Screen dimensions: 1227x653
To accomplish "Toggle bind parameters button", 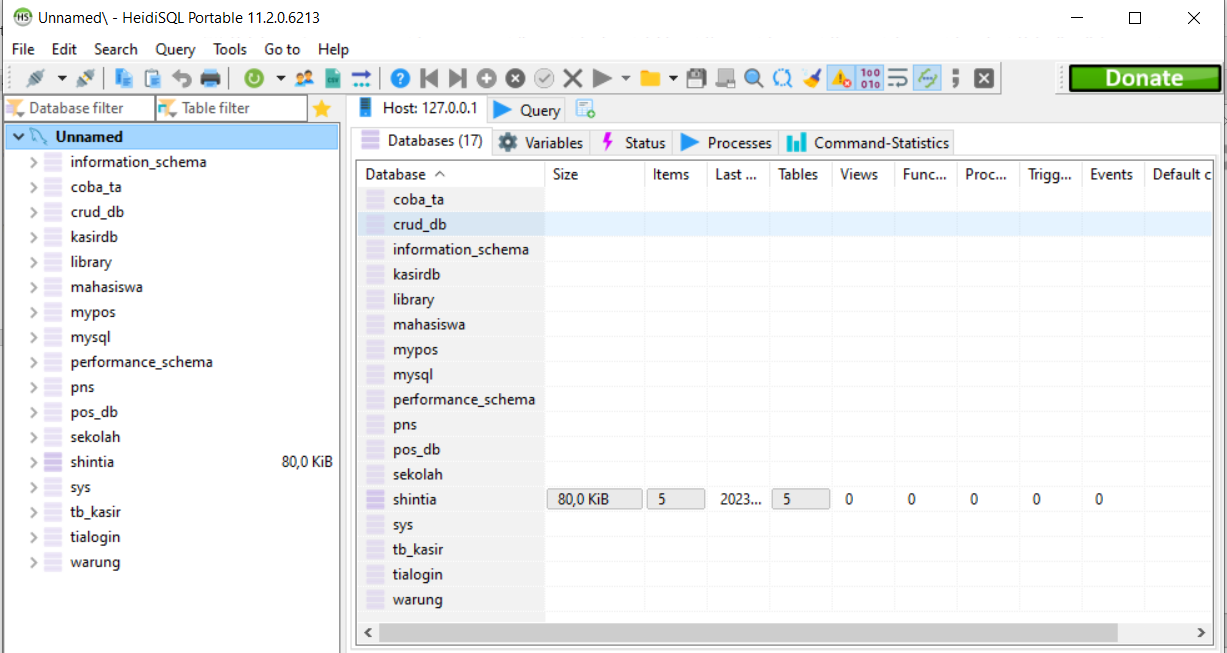I will tap(927, 78).
